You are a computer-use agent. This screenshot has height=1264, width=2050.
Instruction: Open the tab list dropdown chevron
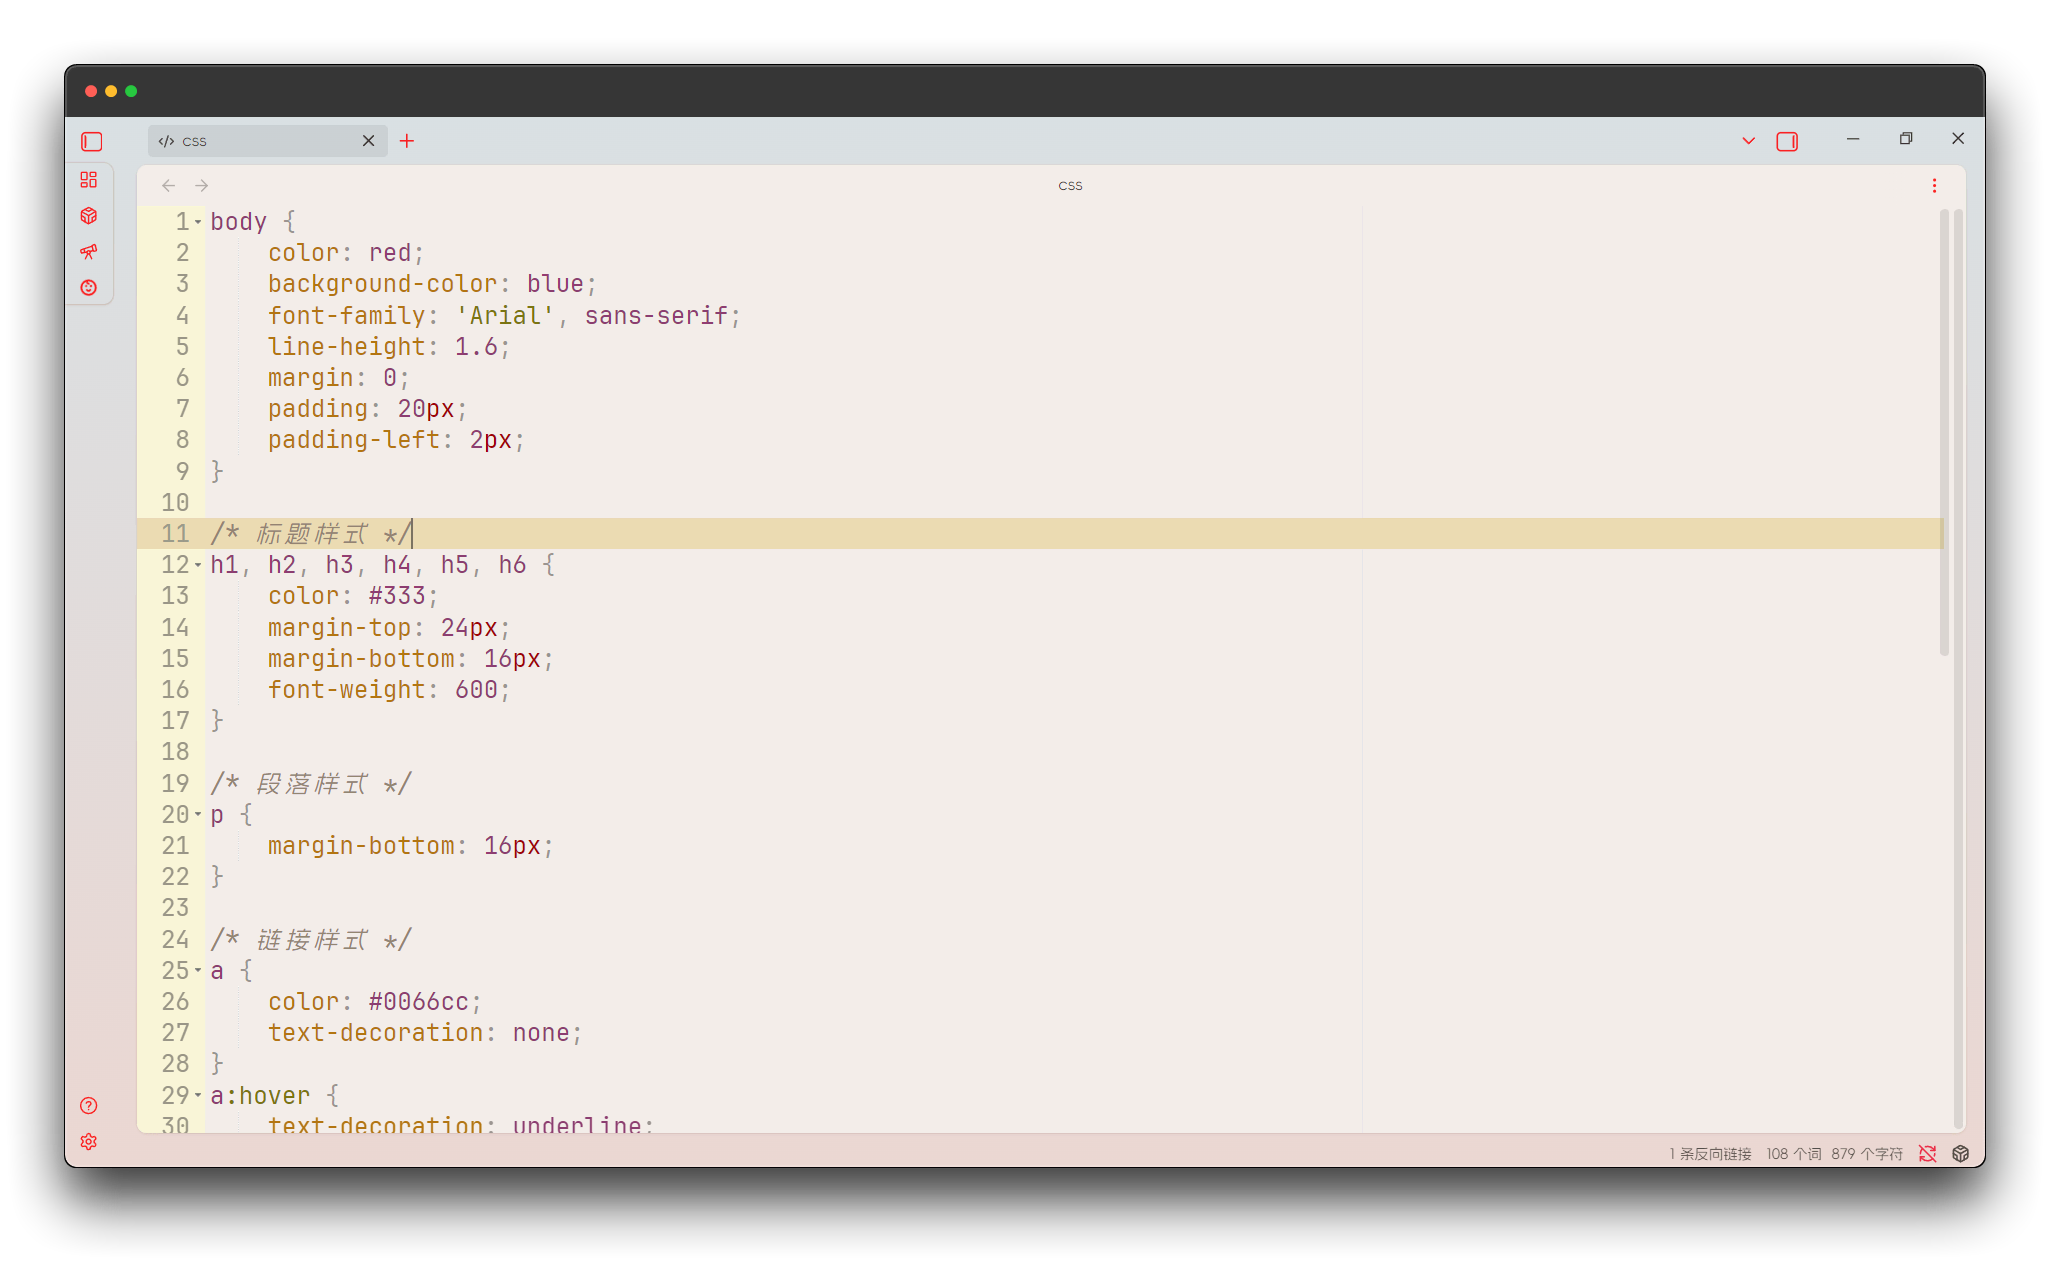(1747, 141)
